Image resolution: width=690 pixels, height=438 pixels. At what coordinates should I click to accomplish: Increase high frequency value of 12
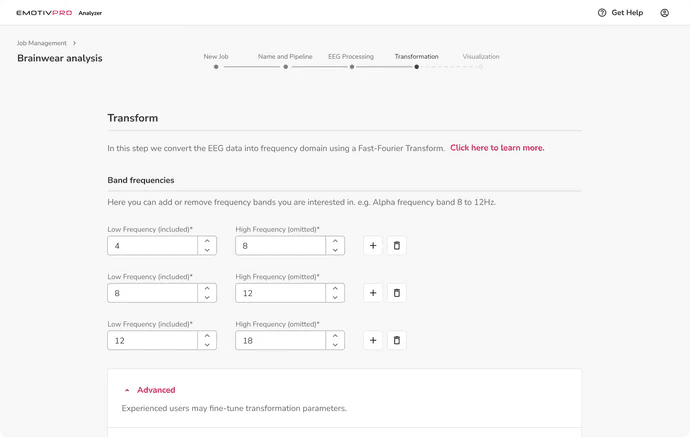point(335,288)
